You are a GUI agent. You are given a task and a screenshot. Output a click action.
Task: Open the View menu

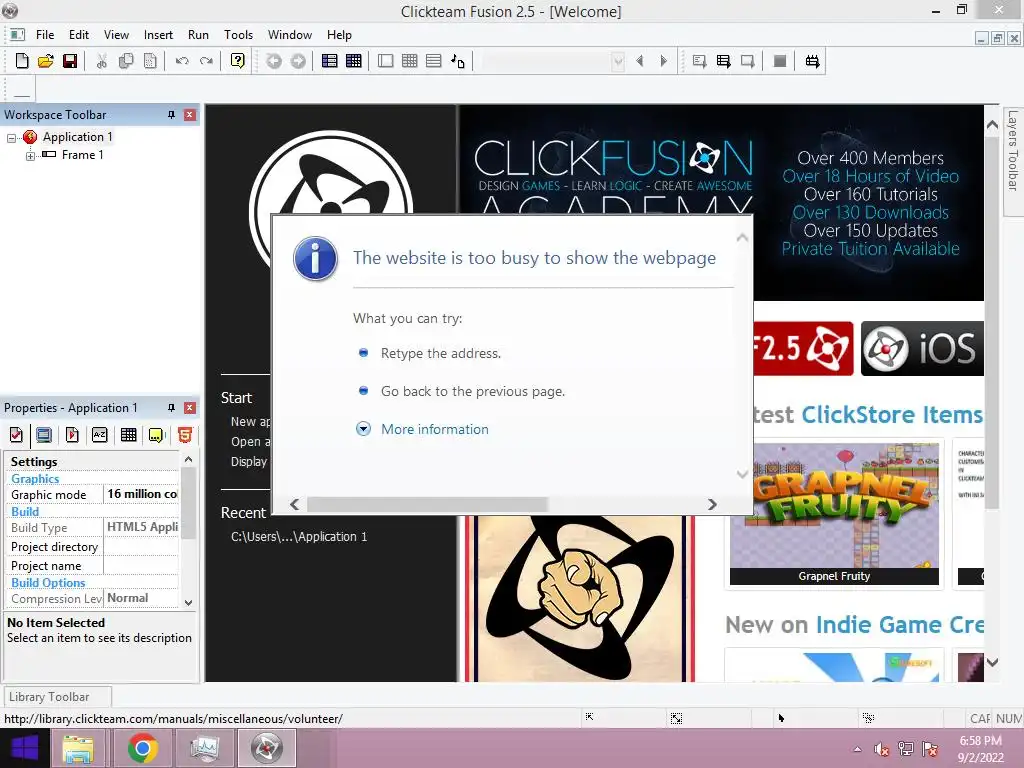click(x=116, y=35)
